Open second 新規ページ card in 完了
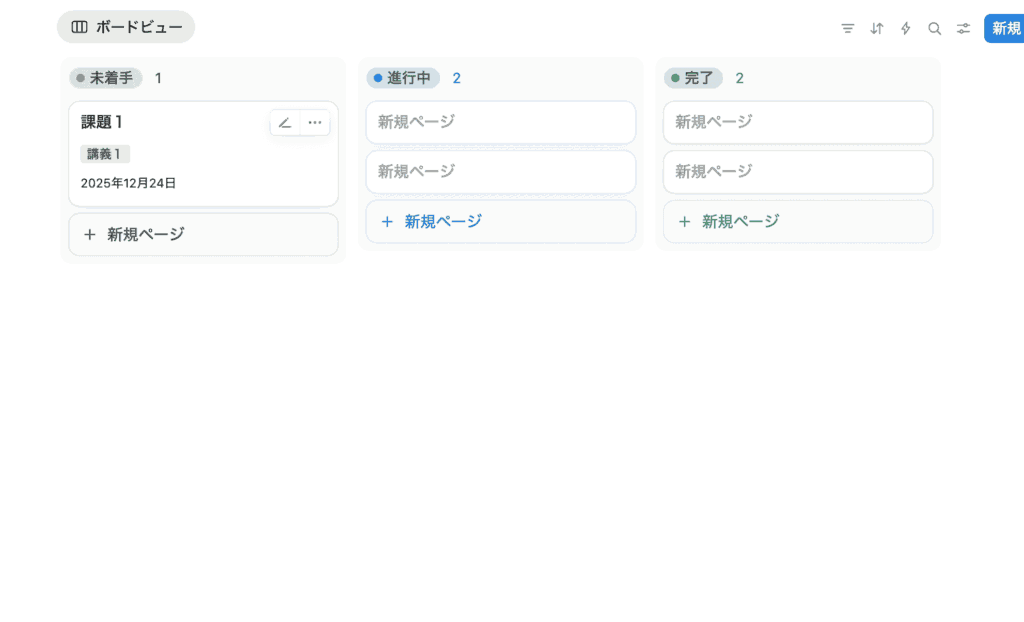Image resolution: width=1024 pixels, height=622 pixels. tap(797, 172)
